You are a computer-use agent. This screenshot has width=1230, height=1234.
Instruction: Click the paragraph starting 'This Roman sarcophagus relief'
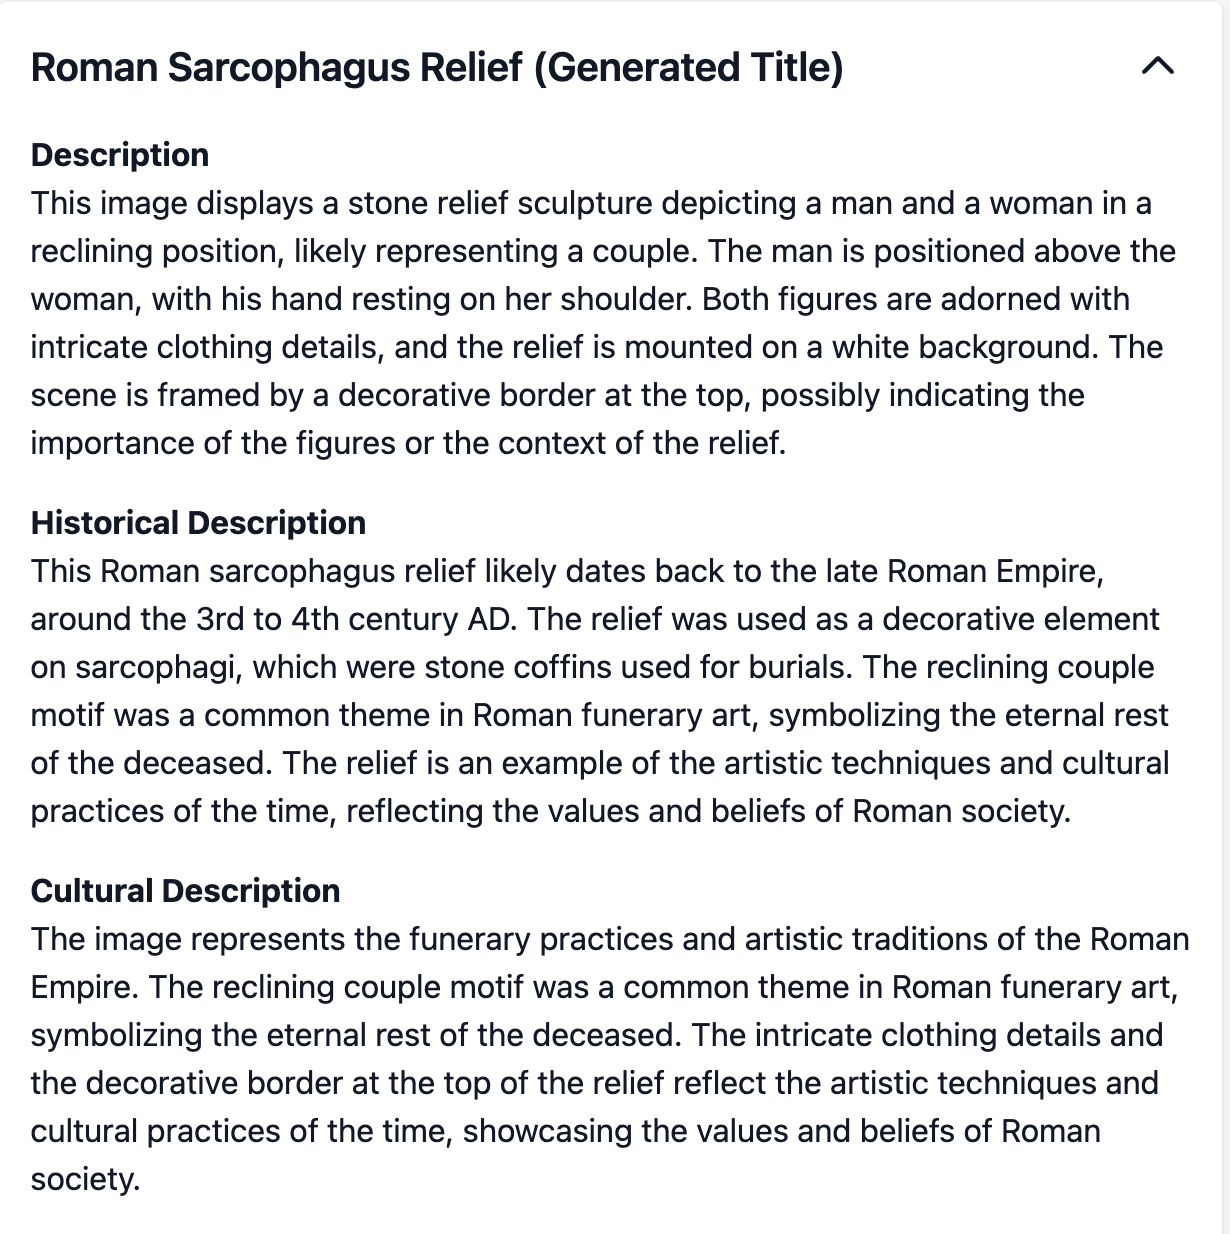[600, 691]
